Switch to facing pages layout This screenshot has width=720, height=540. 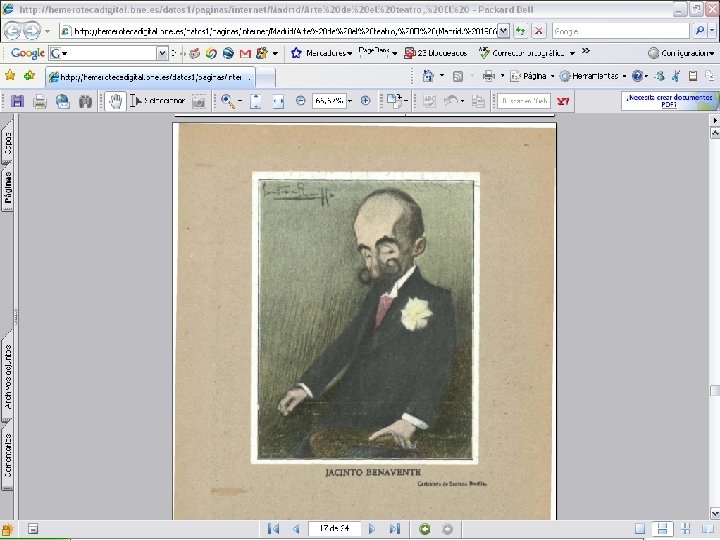(708, 529)
